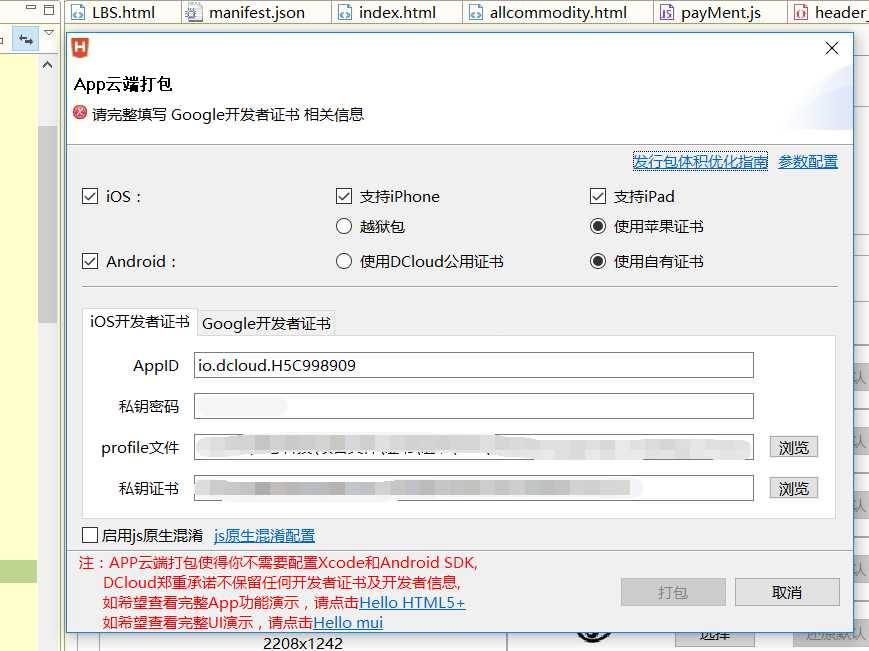Click LBS.html file icon in editor tabs
This screenshot has height=651, width=869.
click(78, 12)
